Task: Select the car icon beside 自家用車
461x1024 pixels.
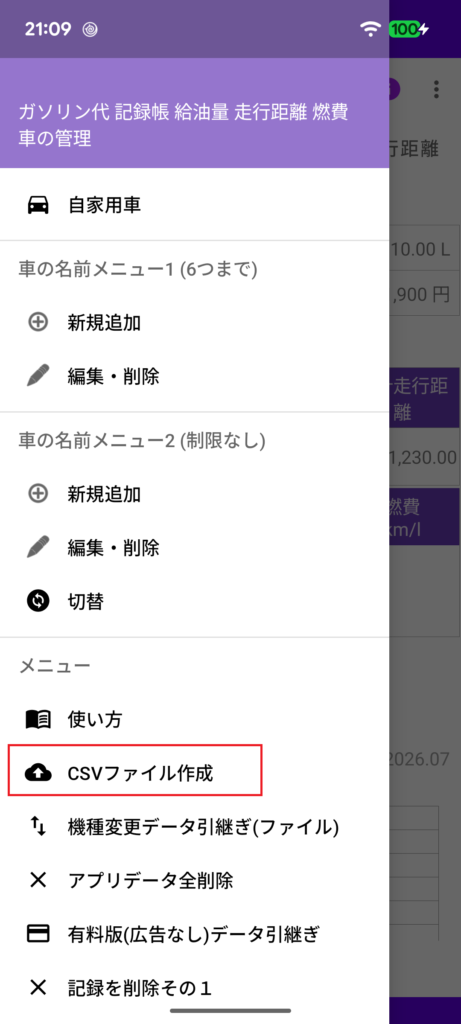Action: 38,205
